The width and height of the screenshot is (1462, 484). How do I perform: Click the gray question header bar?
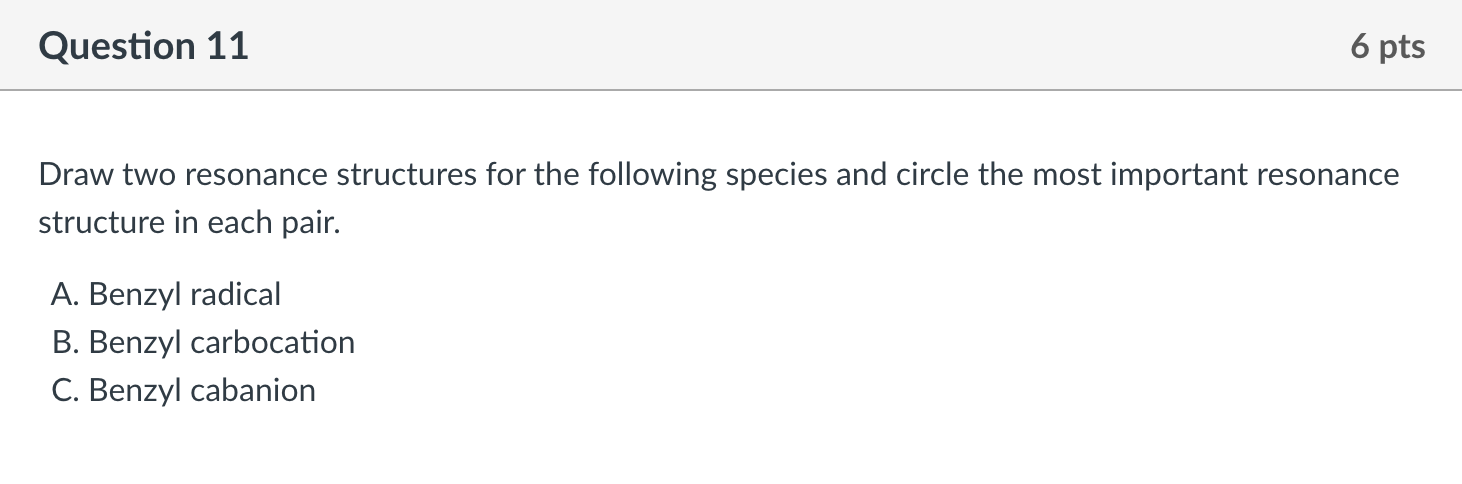(731, 45)
